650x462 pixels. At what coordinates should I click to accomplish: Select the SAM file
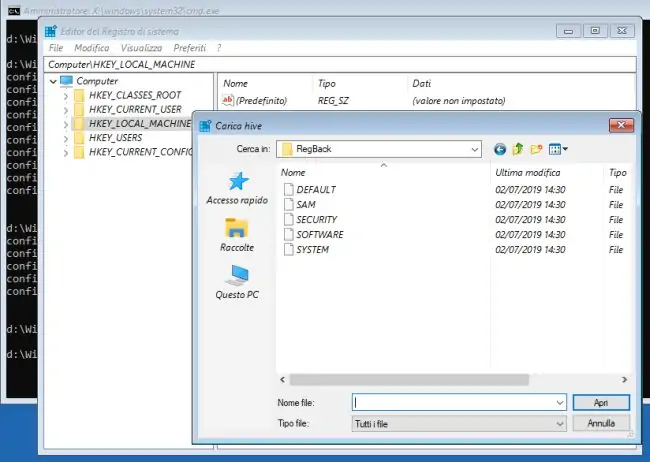click(x=305, y=204)
